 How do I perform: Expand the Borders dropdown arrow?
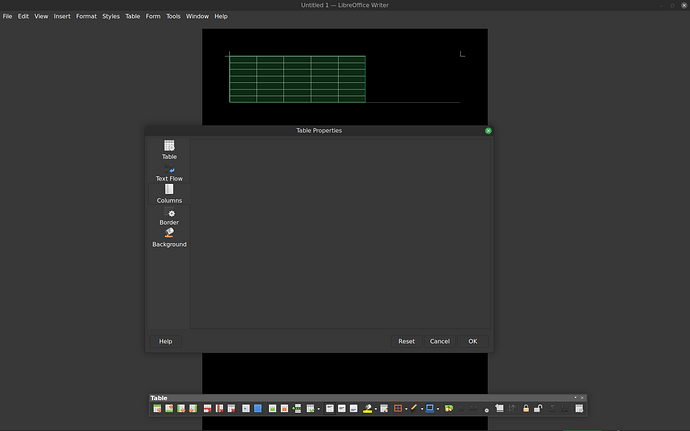tap(406, 409)
